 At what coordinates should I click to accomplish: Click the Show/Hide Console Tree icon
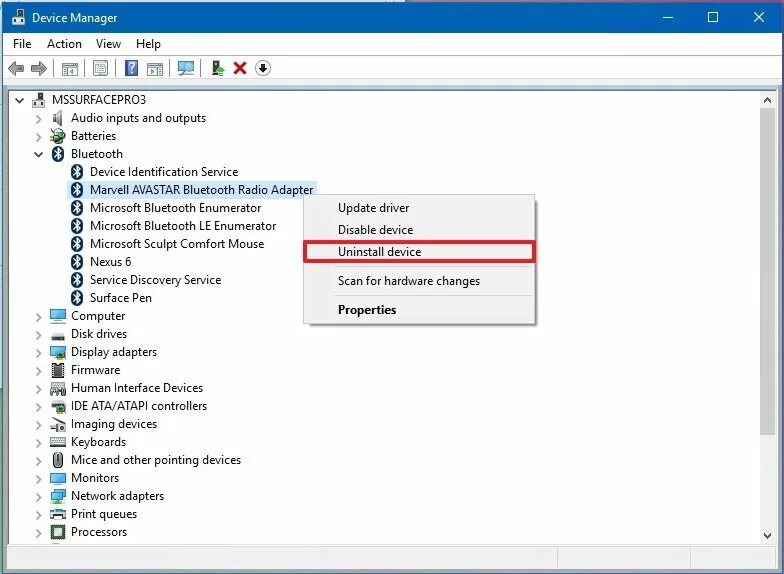tap(70, 68)
